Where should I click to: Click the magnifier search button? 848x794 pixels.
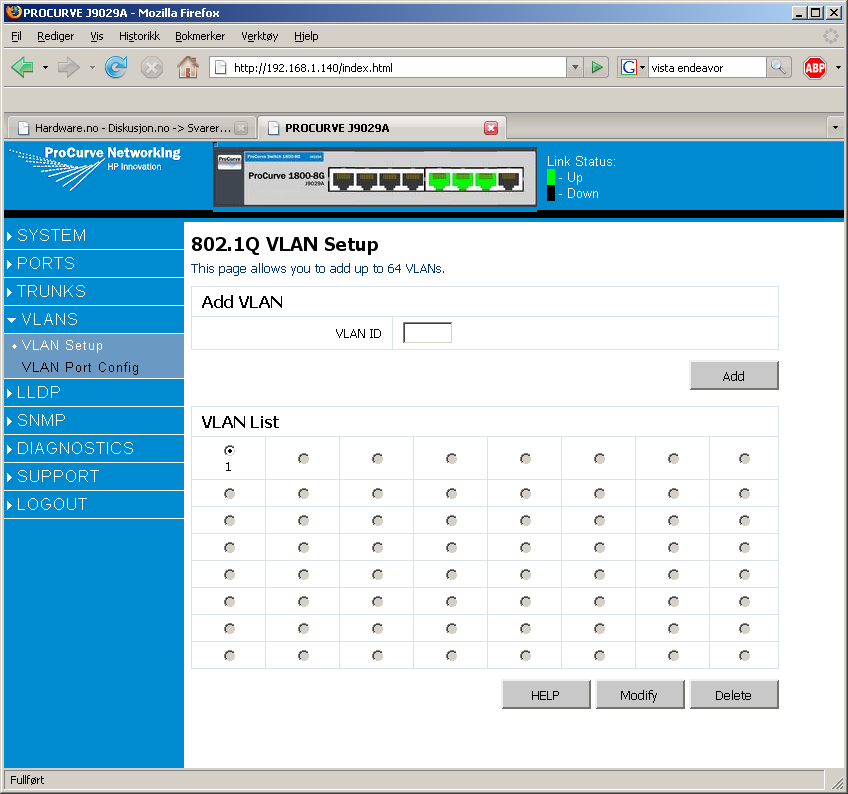pyautogui.click(x=779, y=68)
